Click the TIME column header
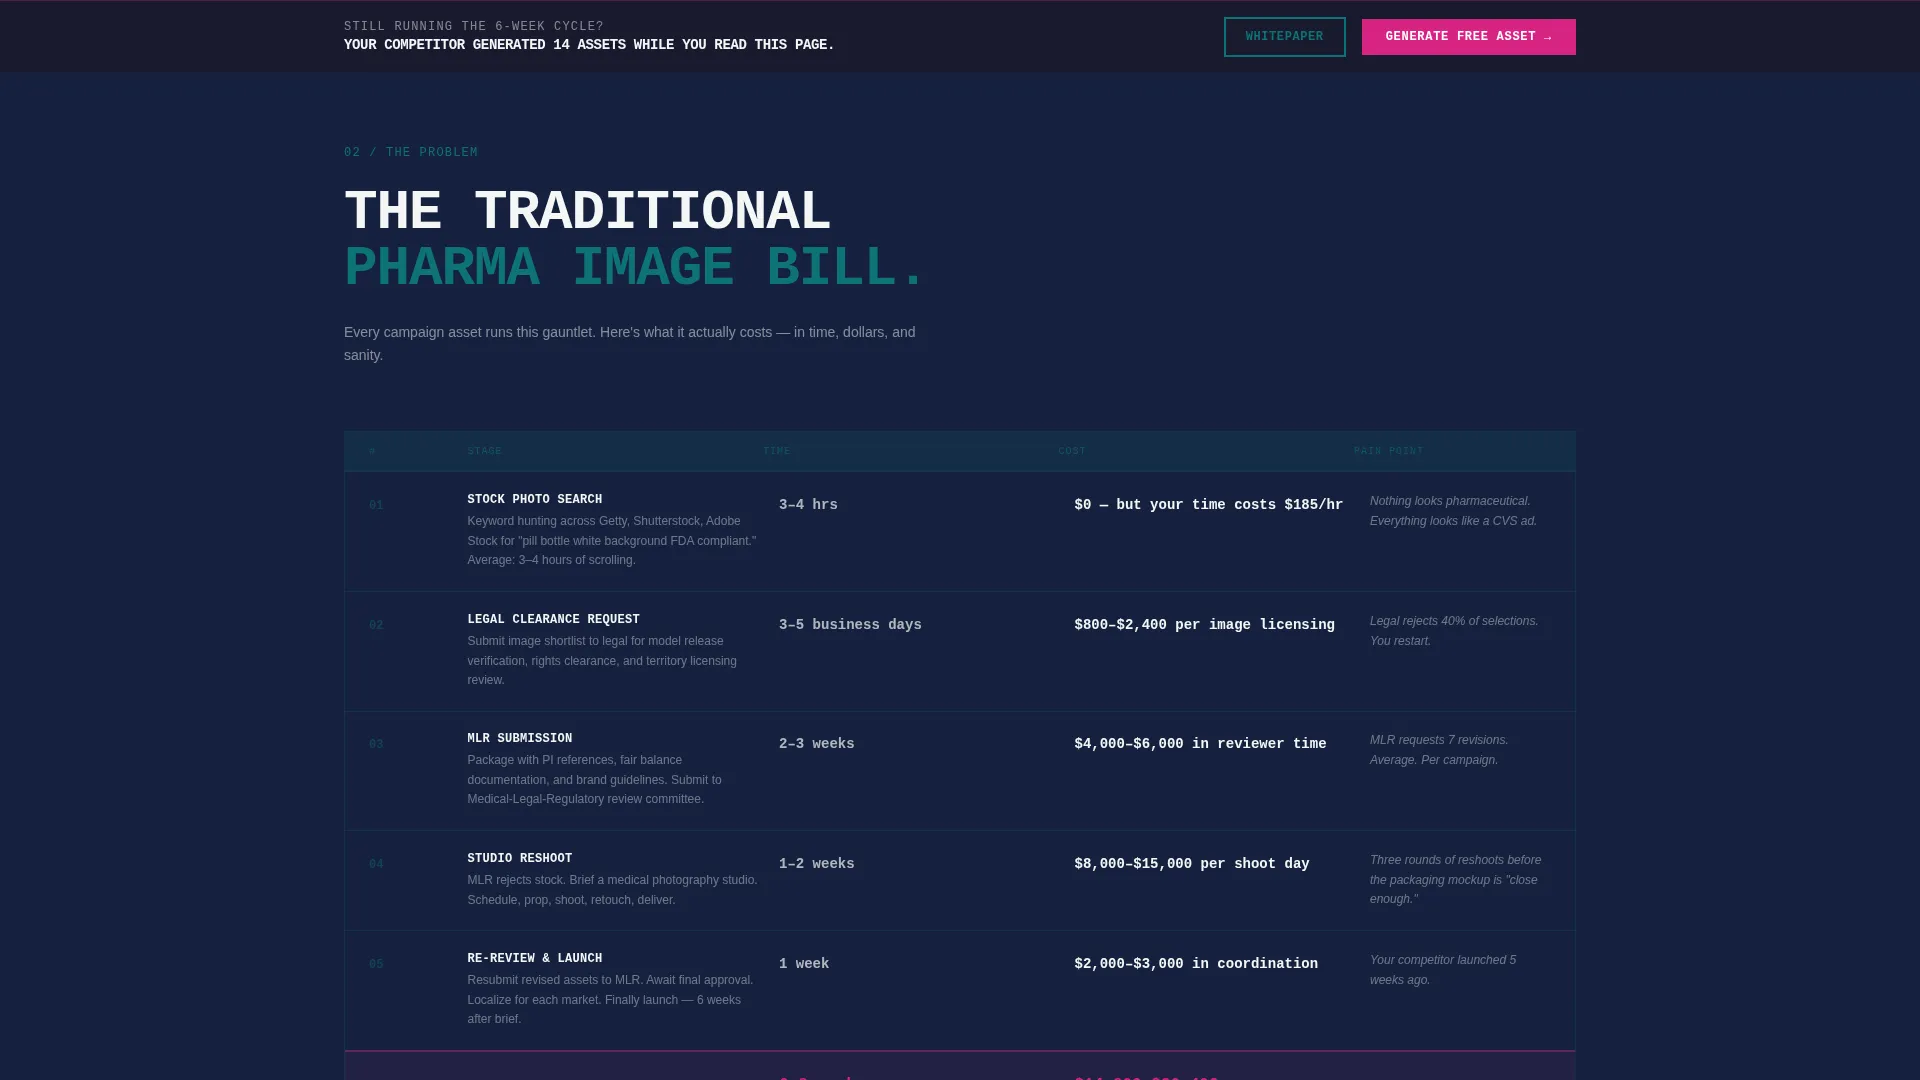Screen dimensions: 1920x1080 pos(777,452)
